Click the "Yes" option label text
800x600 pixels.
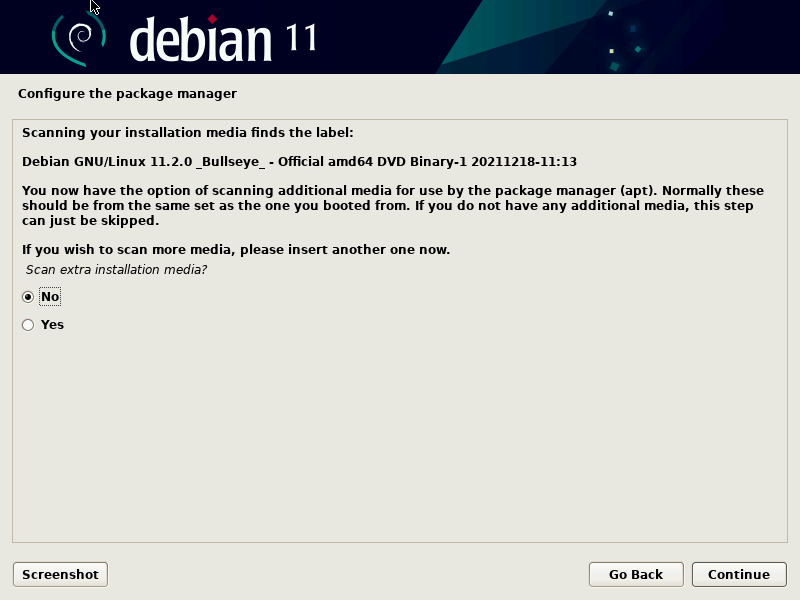click(52, 325)
